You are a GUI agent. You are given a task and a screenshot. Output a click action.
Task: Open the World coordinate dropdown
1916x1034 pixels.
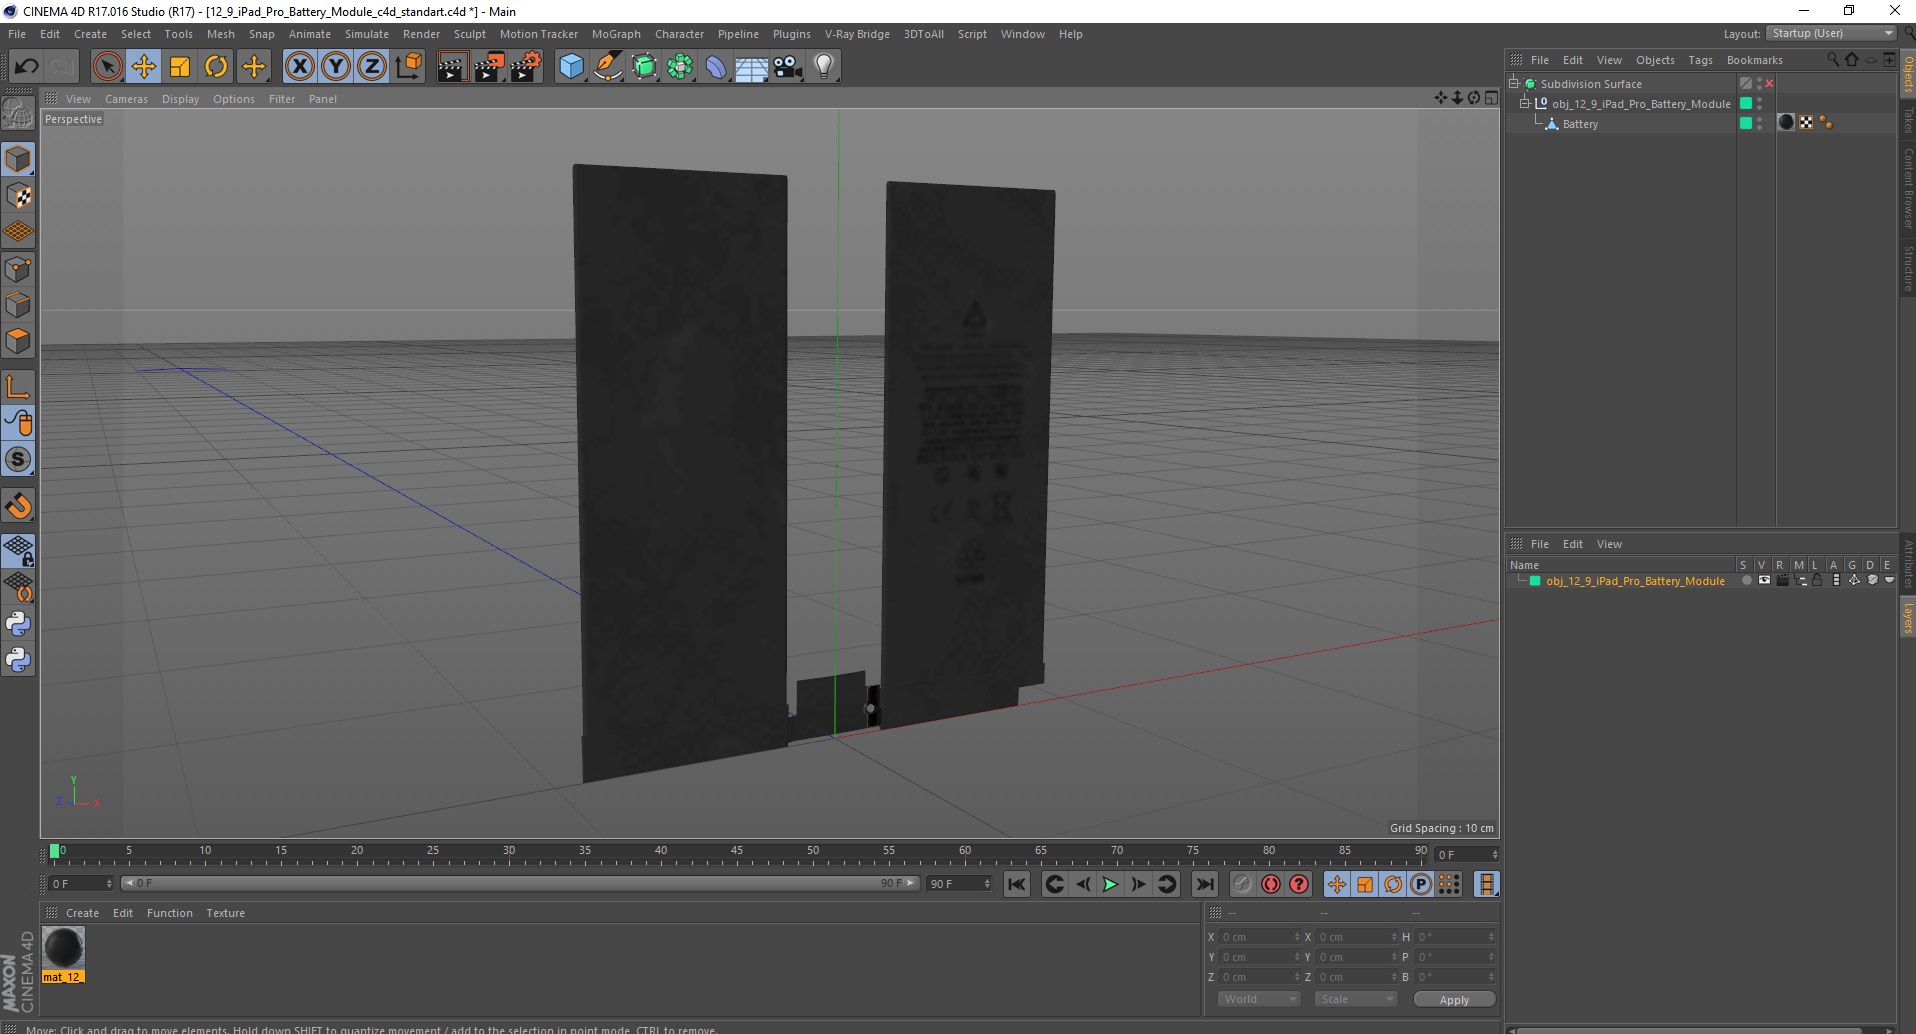click(x=1258, y=999)
